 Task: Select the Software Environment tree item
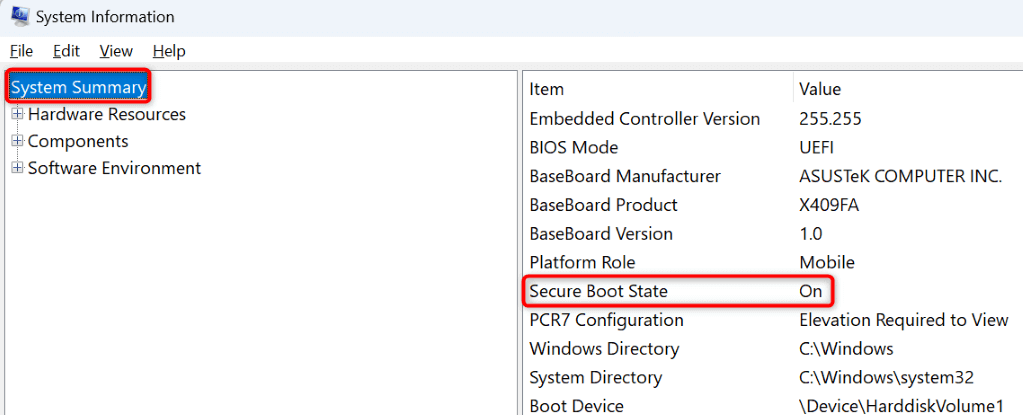114,168
